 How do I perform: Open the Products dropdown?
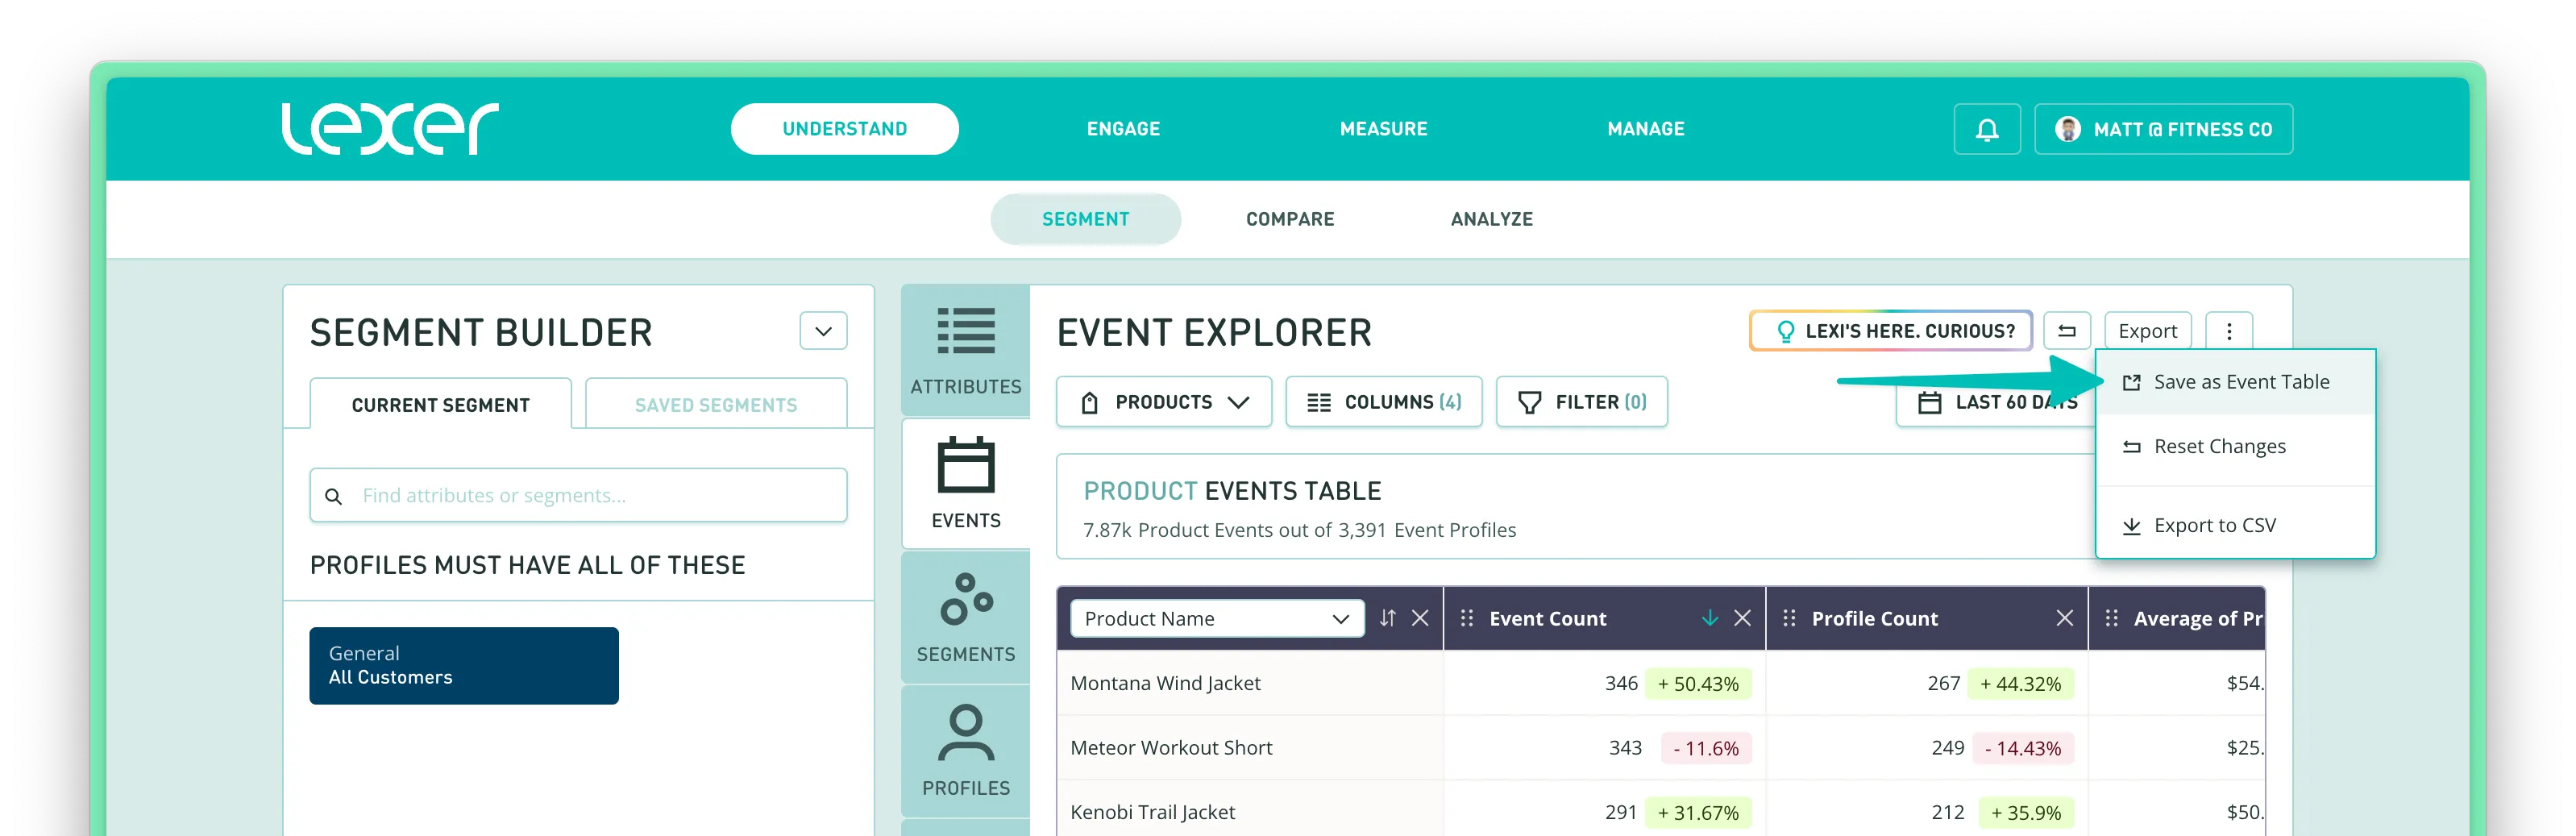[x=1164, y=402]
